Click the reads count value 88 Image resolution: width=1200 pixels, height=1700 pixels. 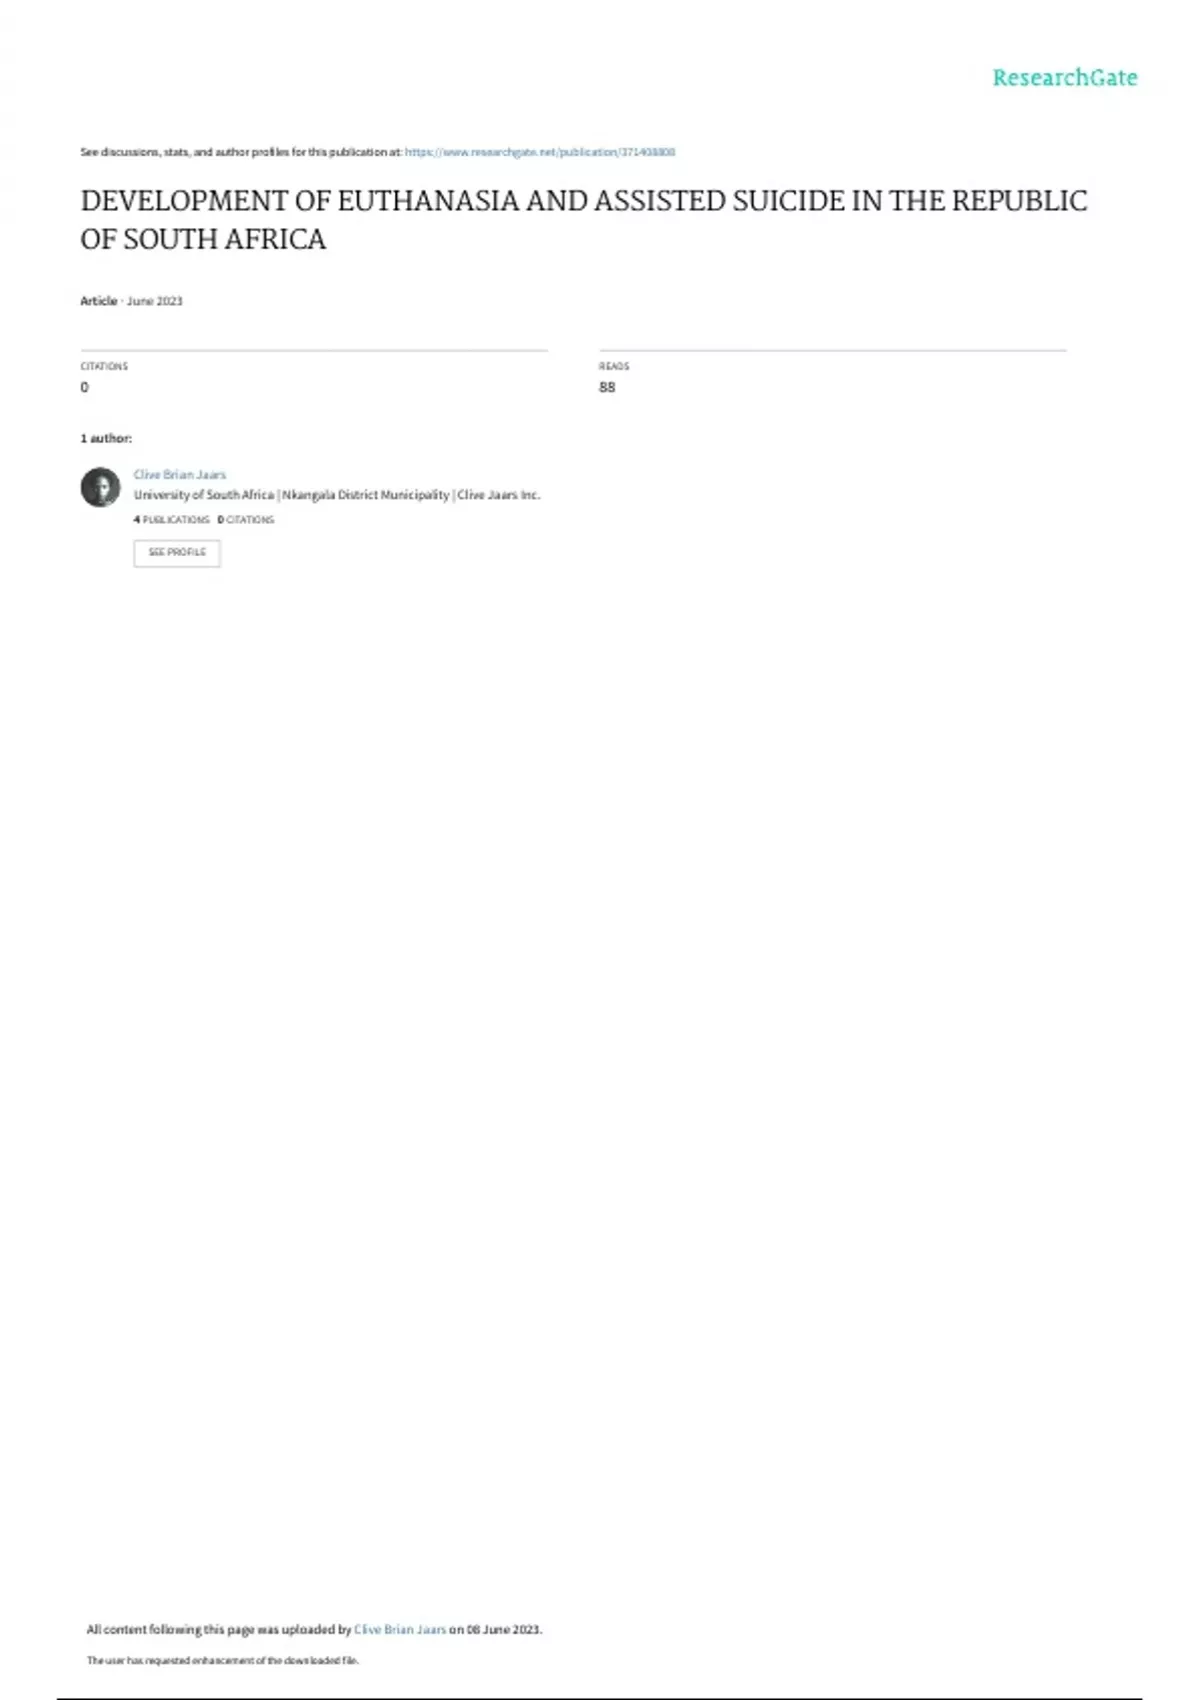point(607,387)
